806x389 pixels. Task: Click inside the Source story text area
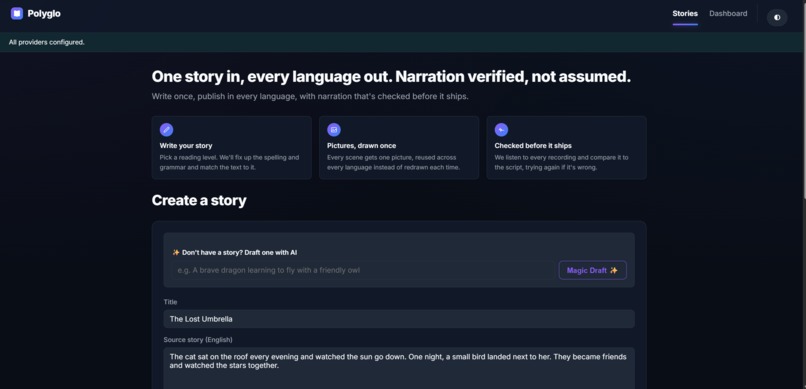click(x=399, y=368)
